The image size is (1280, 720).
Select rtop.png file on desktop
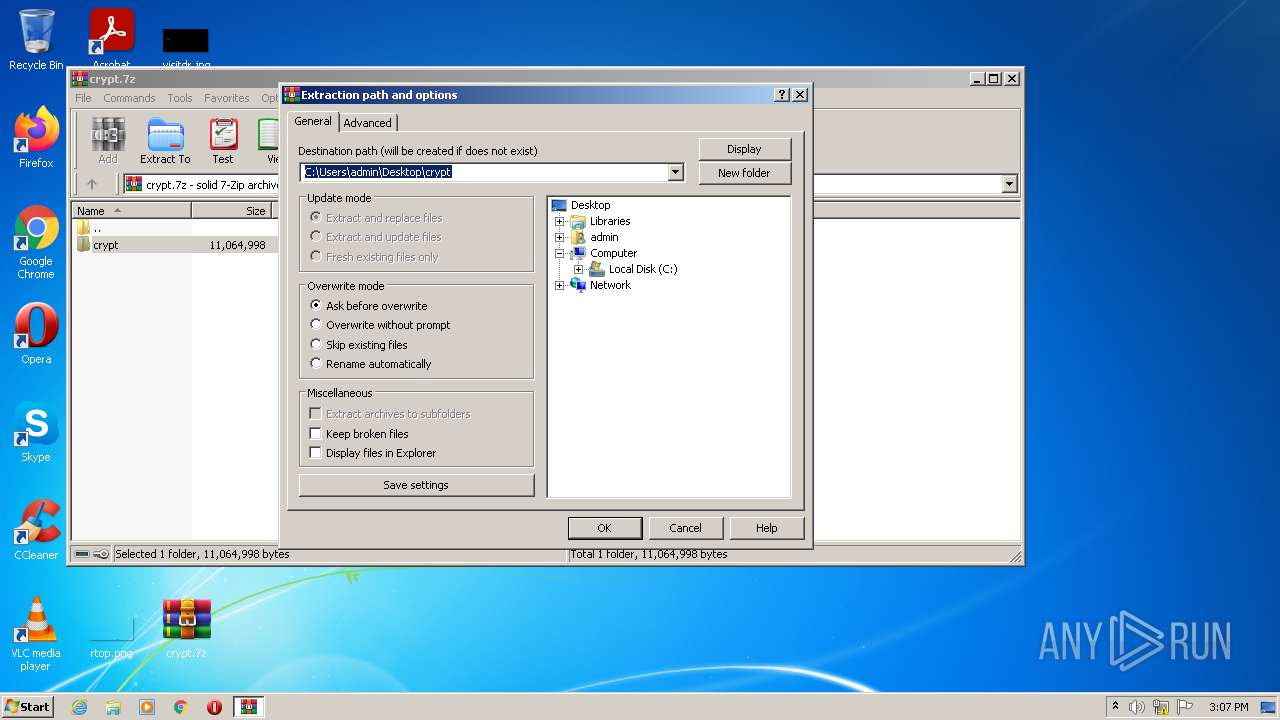111,636
